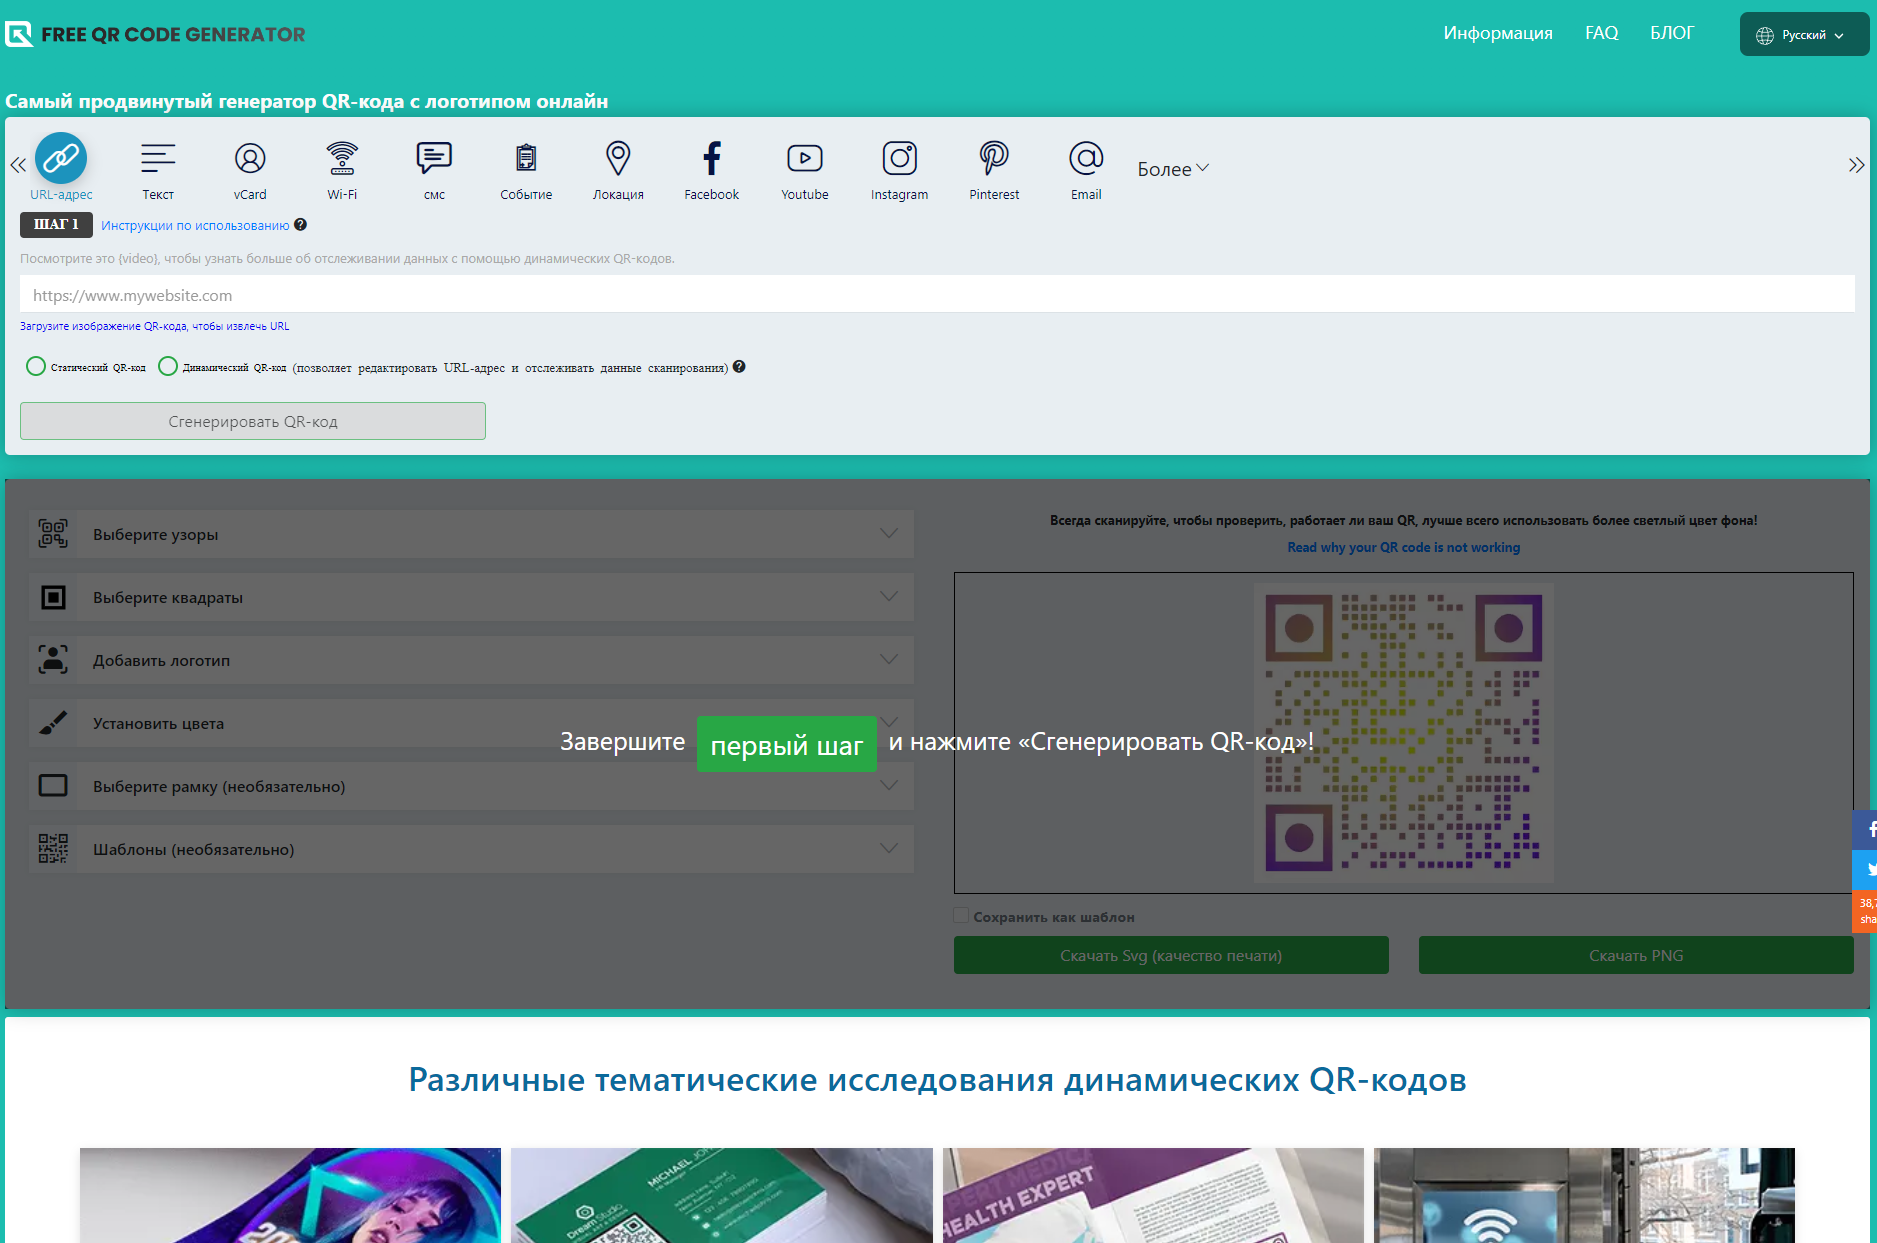Select the URL-адрес link icon
Viewport: 1877px width, 1243px height.
tap(61, 158)
